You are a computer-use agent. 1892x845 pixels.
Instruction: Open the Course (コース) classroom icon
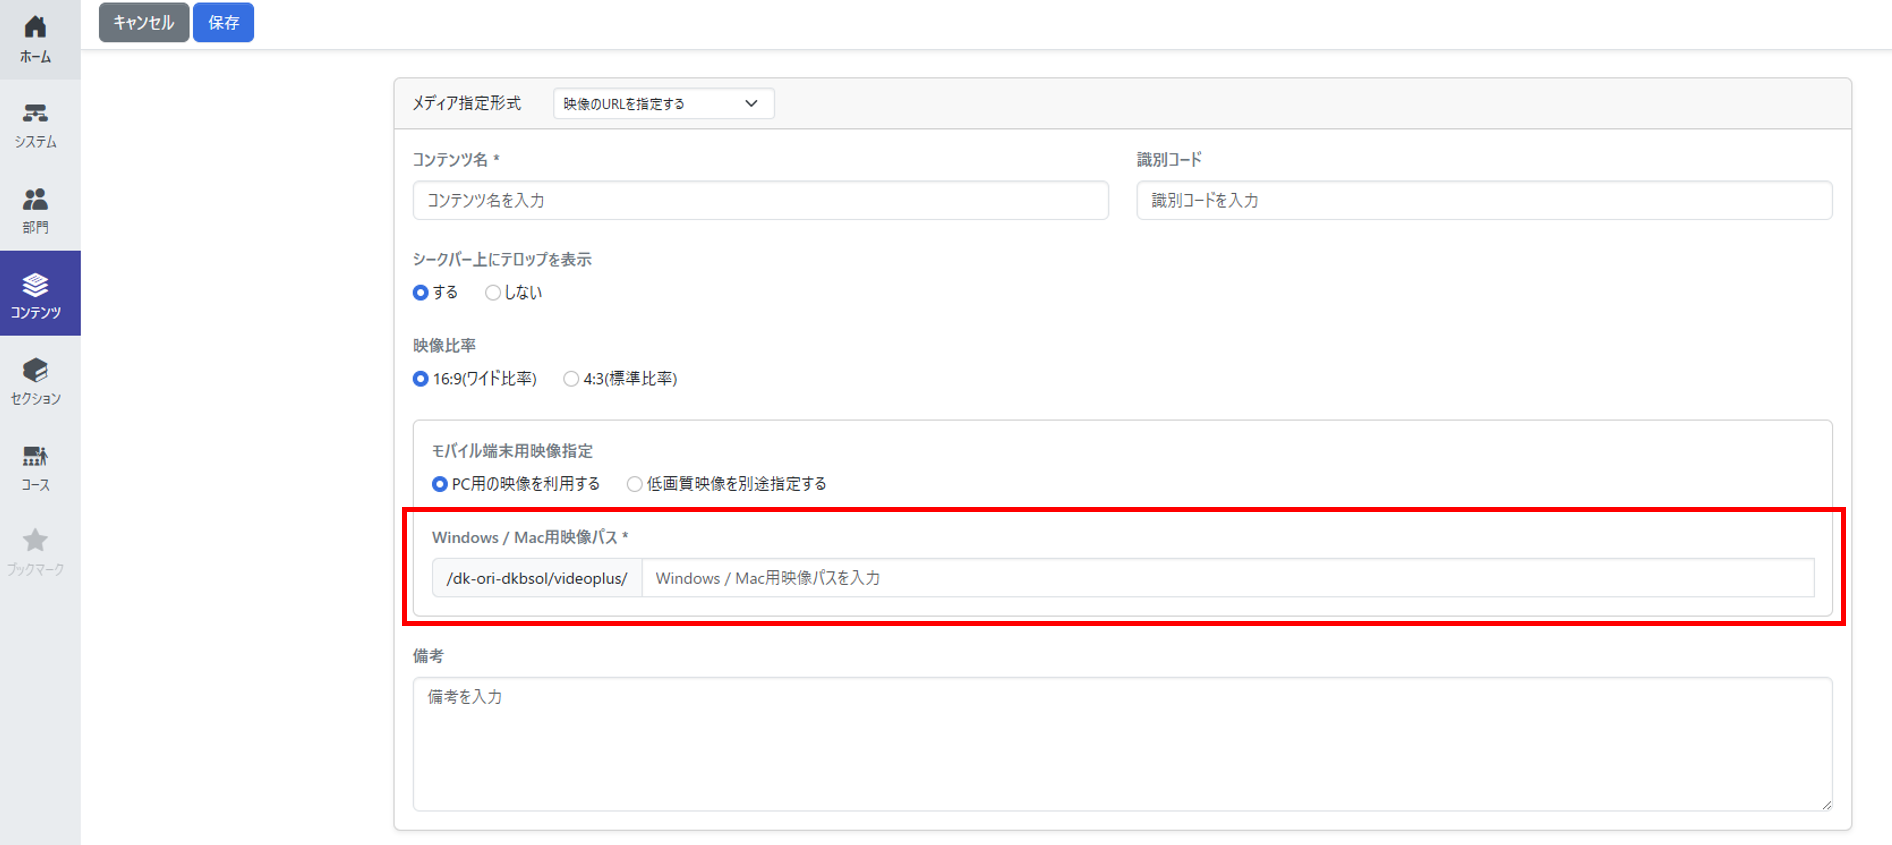[35, 457]
